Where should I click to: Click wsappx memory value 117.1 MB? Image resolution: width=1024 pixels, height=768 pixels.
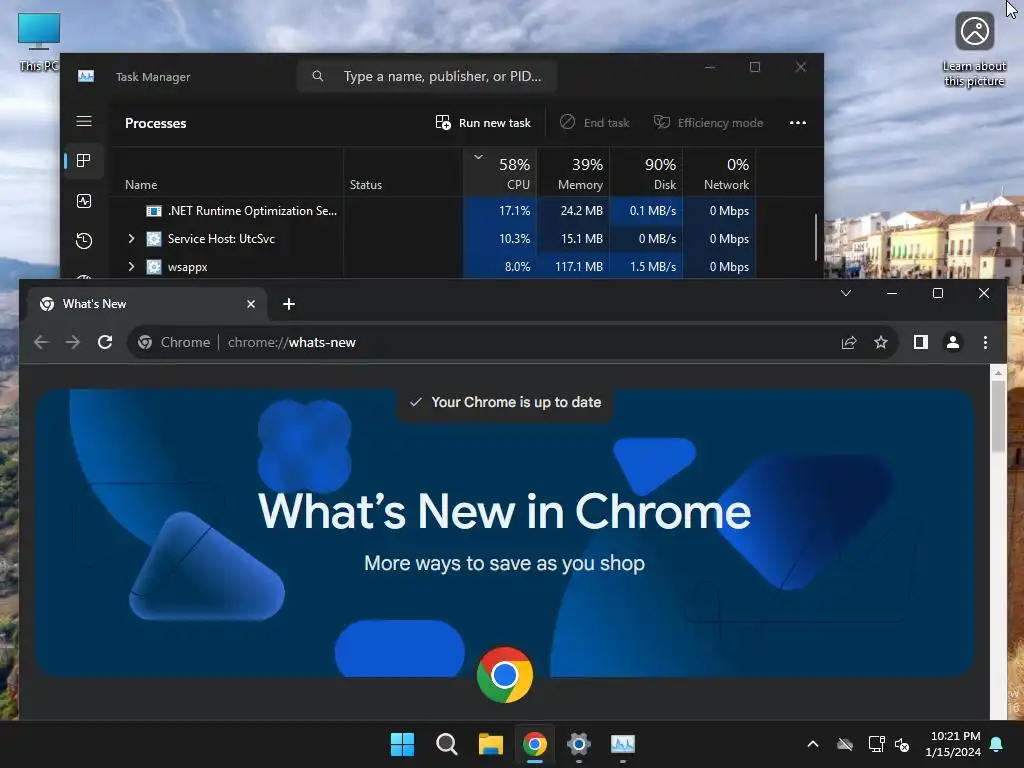coord(579,266)
